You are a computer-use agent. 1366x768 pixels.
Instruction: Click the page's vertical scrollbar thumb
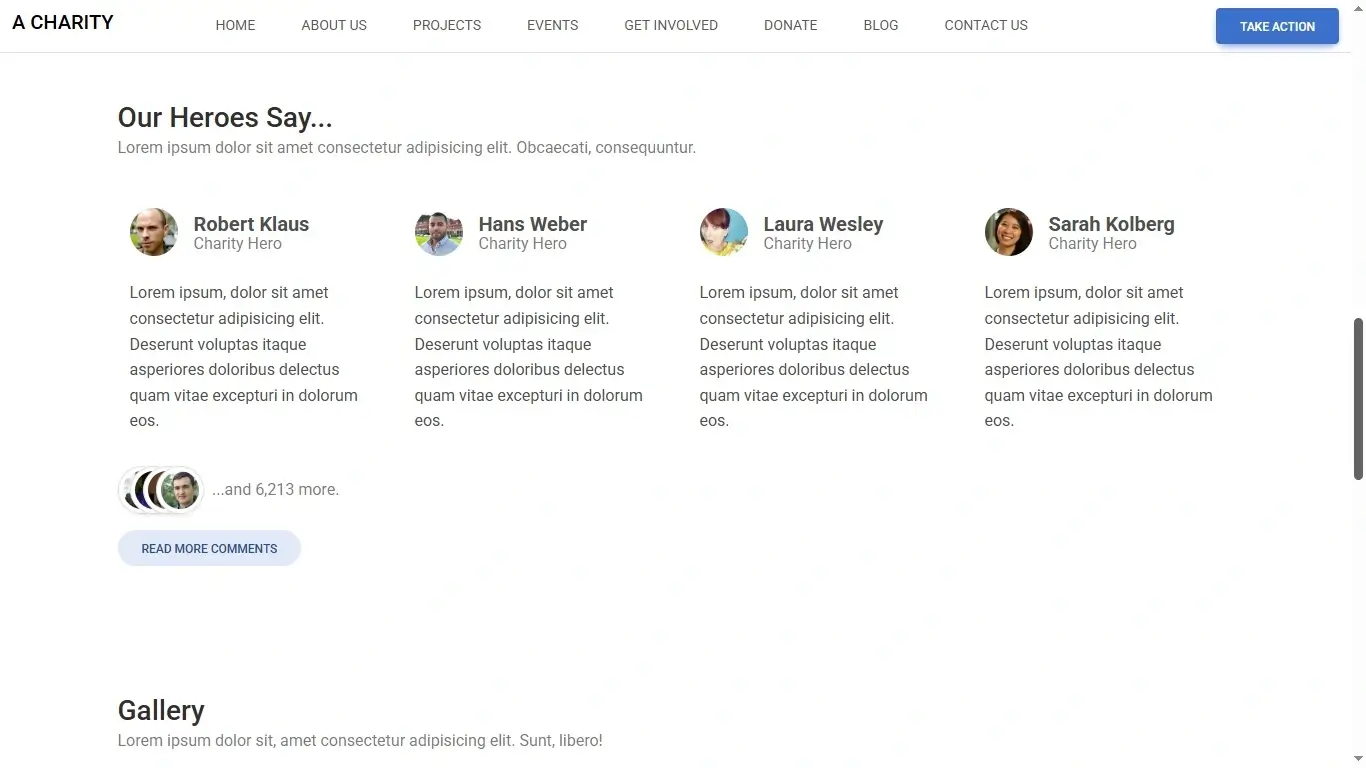pos(1358,398)
